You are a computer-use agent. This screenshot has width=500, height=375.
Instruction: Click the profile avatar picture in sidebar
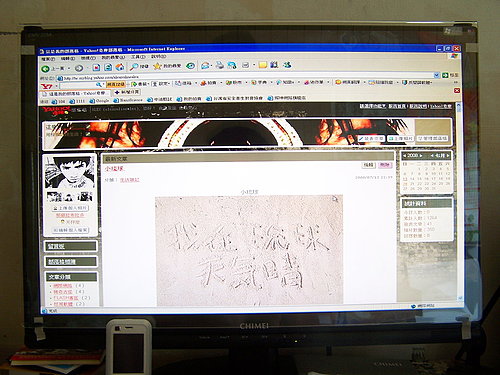tap(69, 173)
